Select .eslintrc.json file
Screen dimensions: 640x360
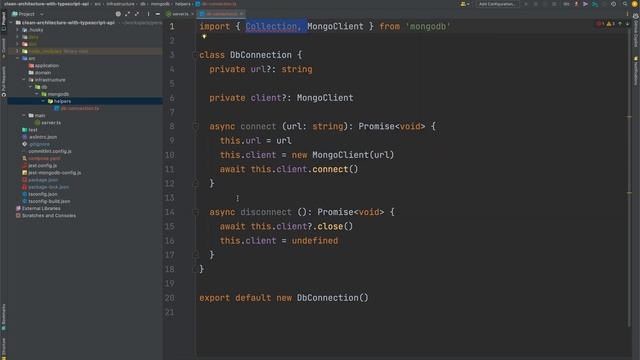tap(42, 137)
